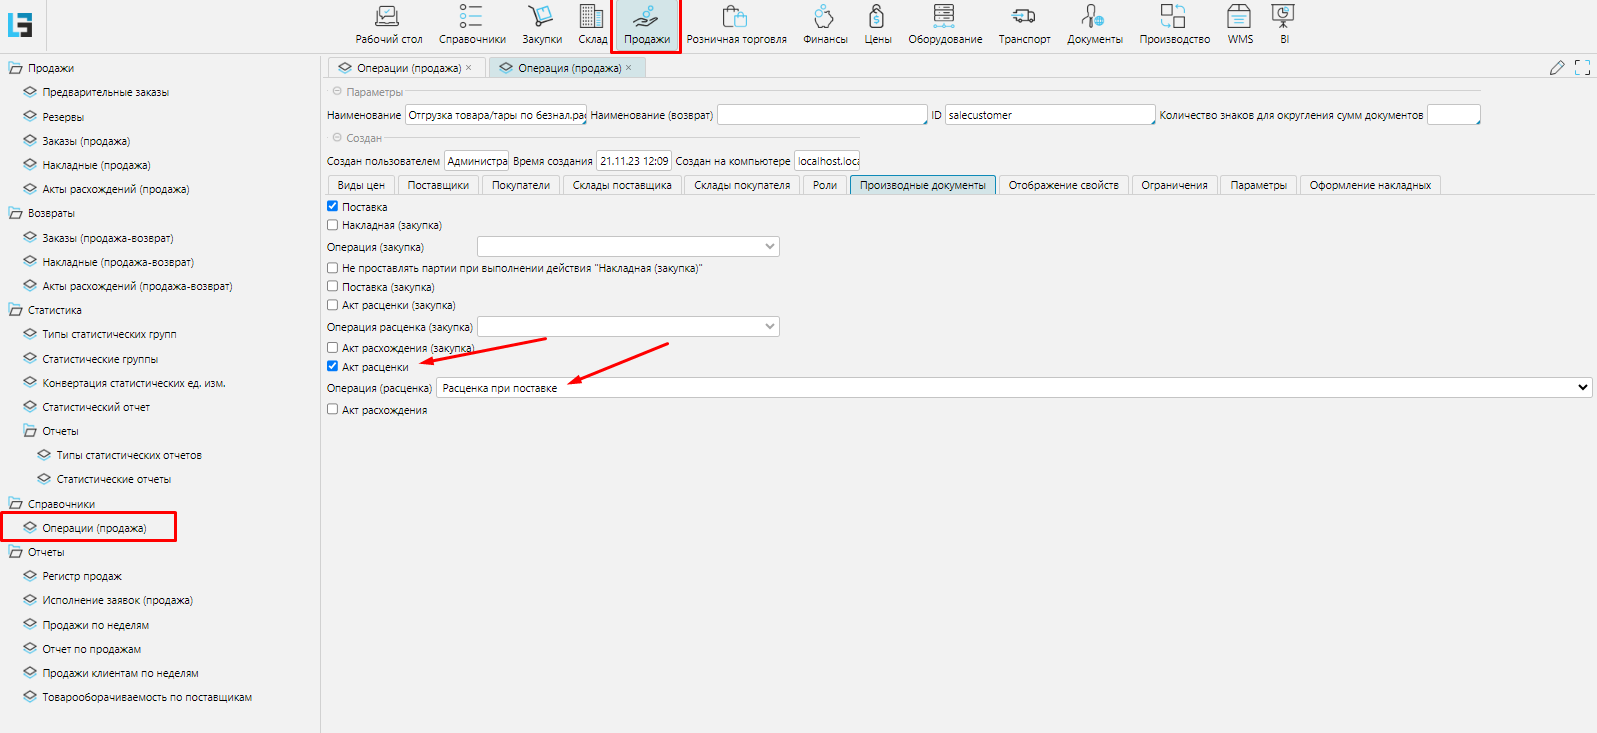Viewport: 1597px width, 733px height.
Task: Open the Рабочий стол module icon
Action: click(388, 18)
